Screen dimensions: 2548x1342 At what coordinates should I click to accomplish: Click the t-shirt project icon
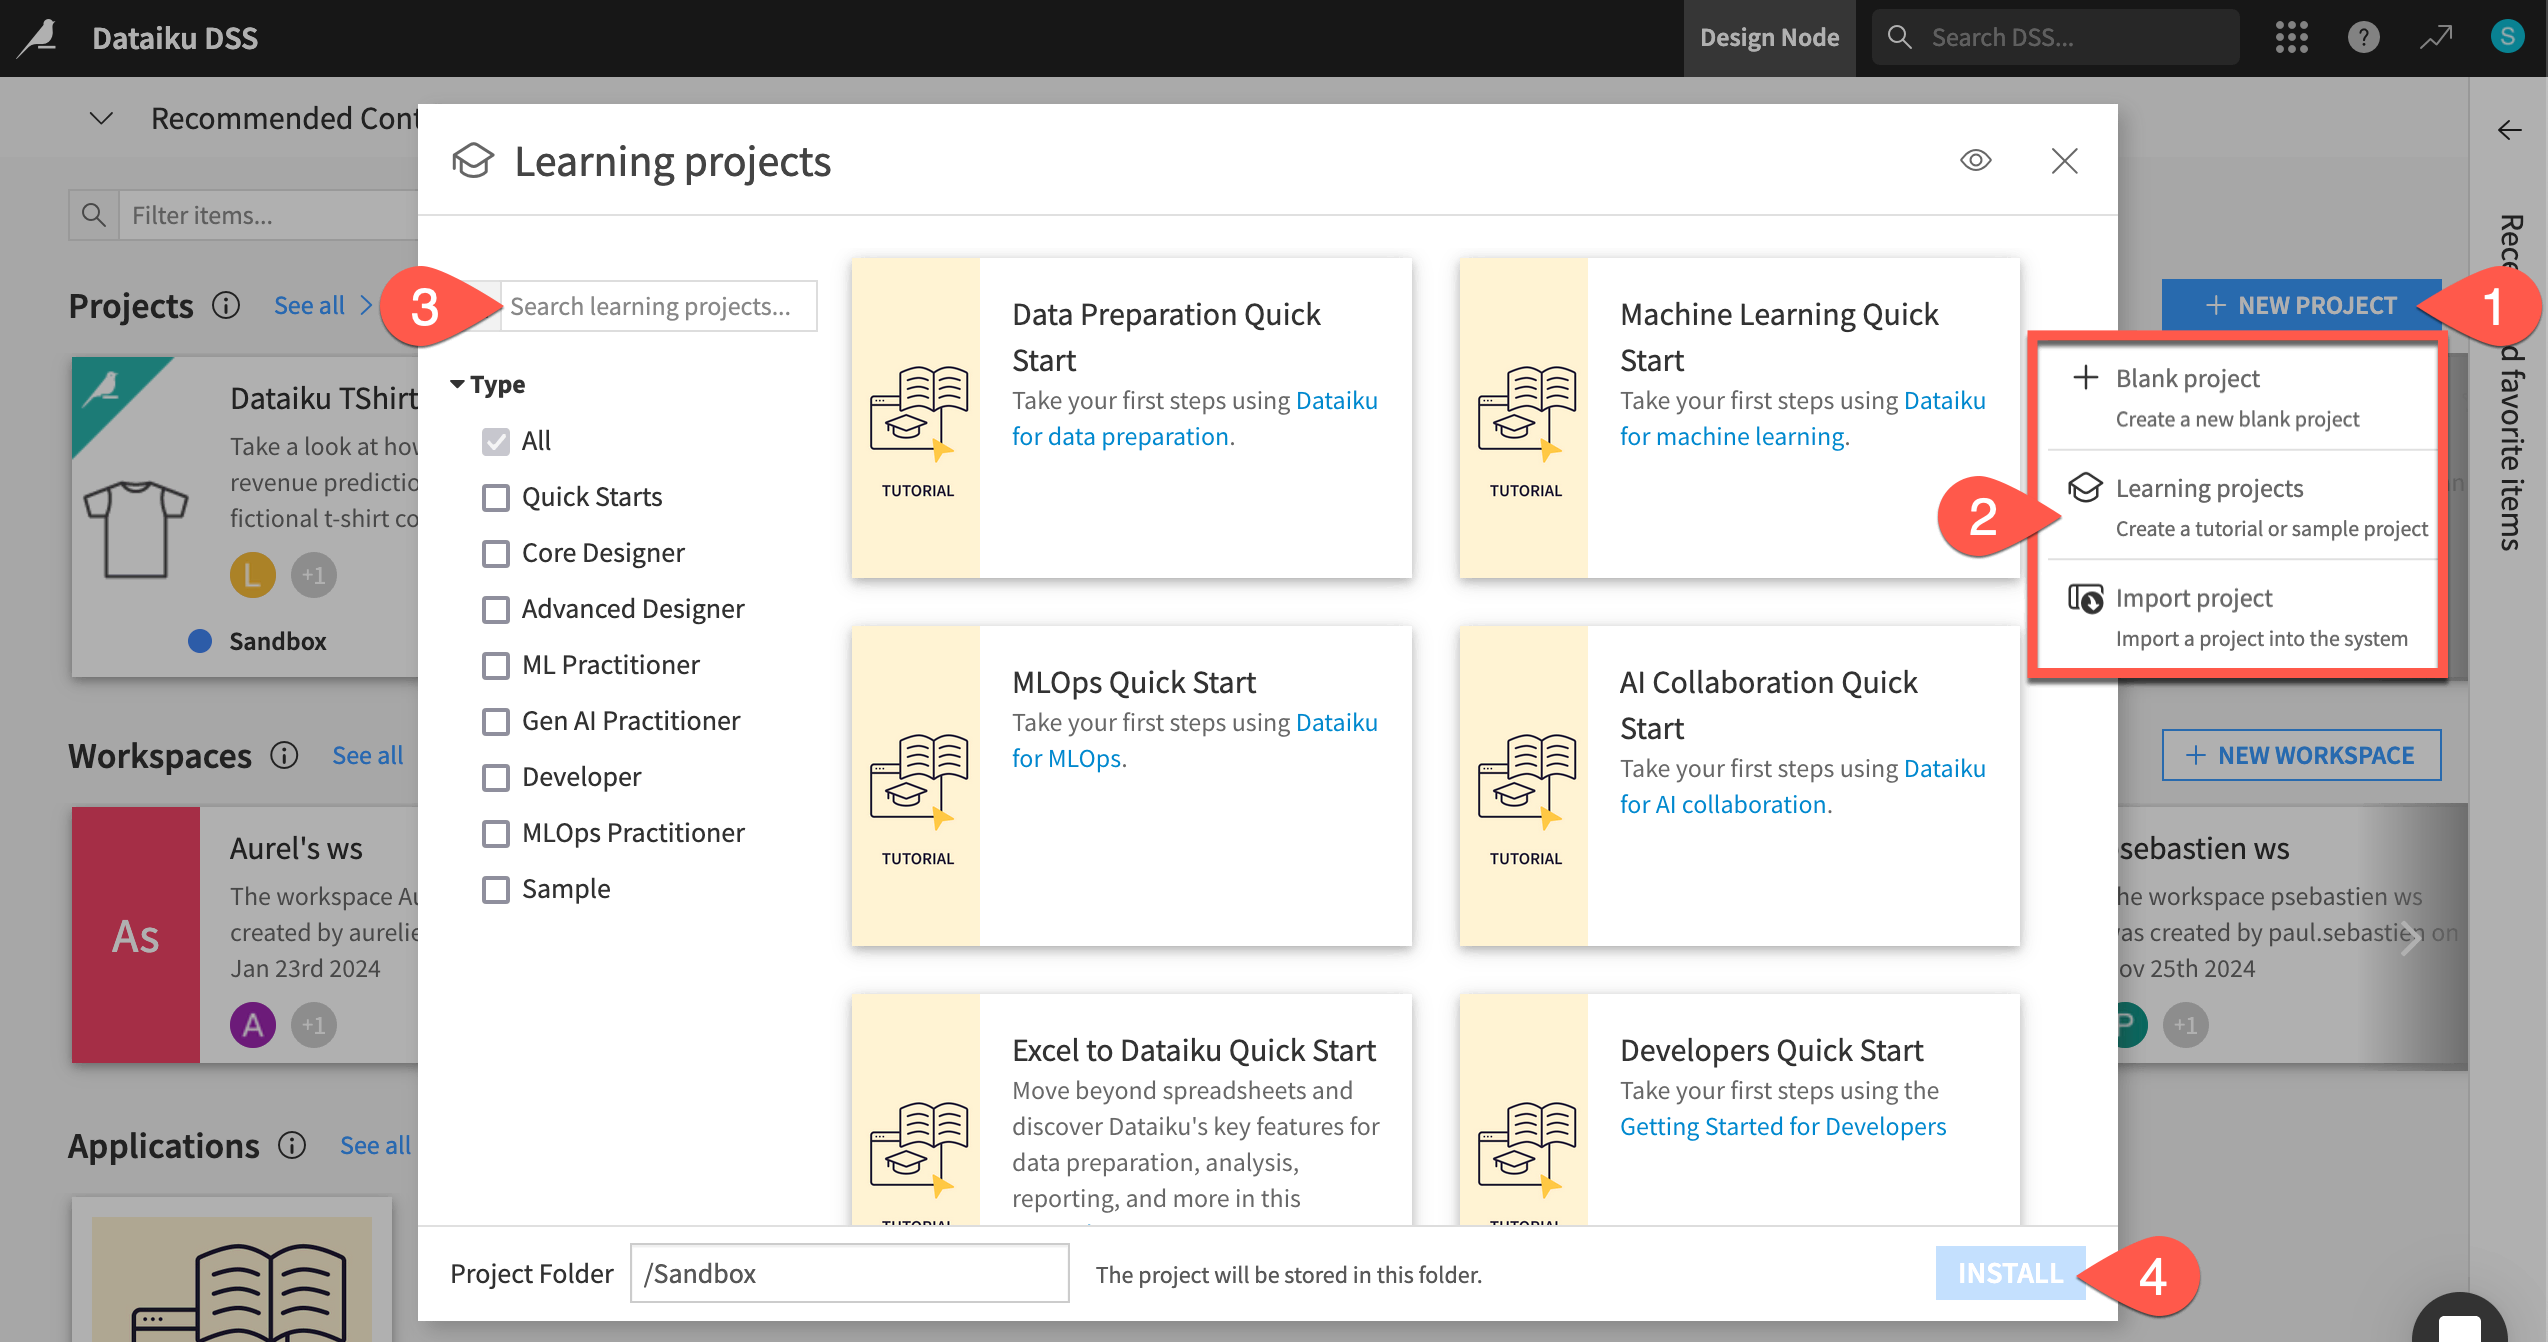pos(136,529)
